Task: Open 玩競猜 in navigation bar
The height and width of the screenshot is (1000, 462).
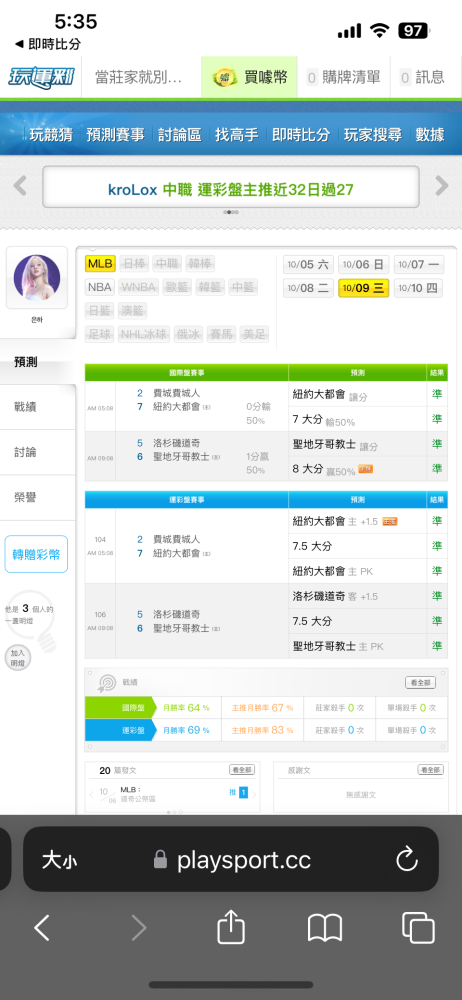Action: pos(51,135)
